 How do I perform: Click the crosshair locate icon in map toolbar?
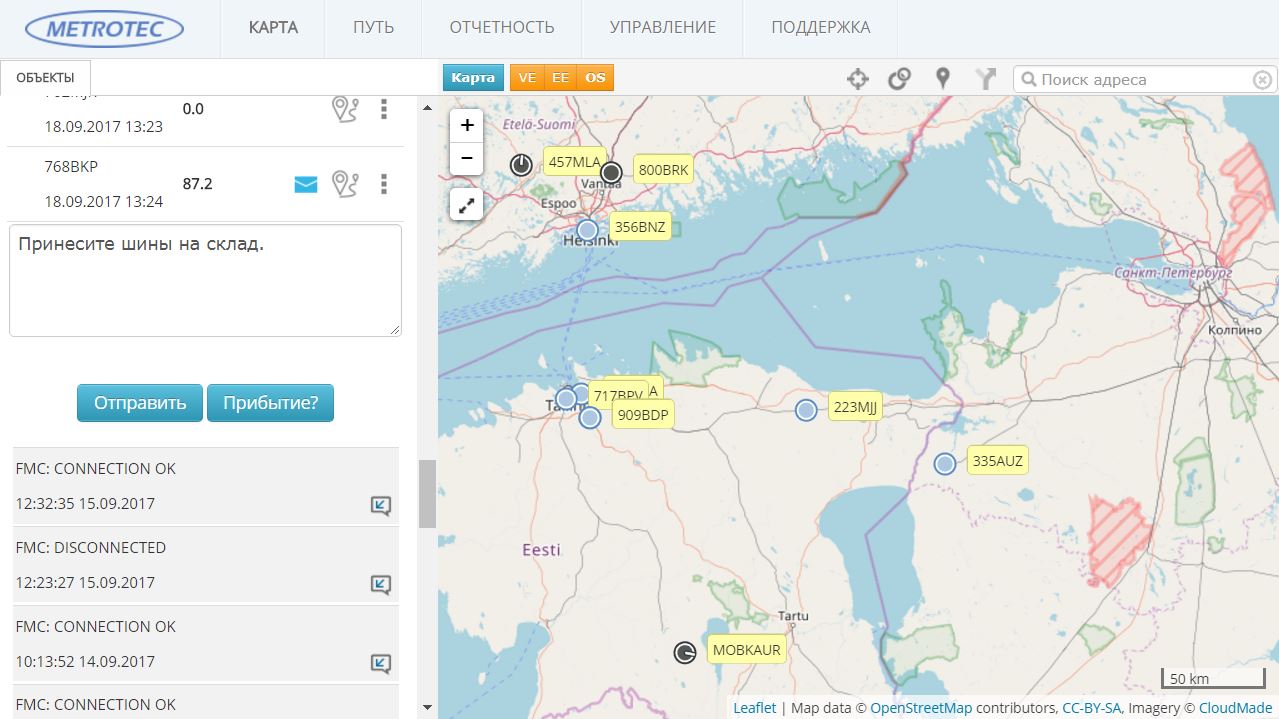[x=858, y=79]
